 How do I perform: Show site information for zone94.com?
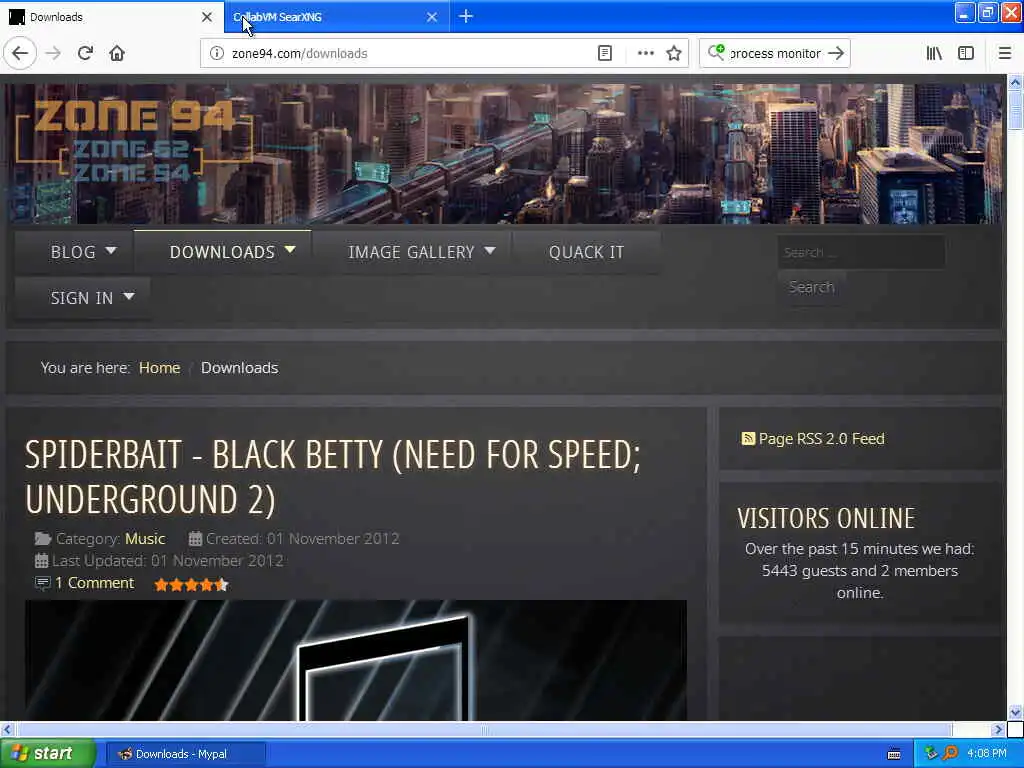pos(217,54)
